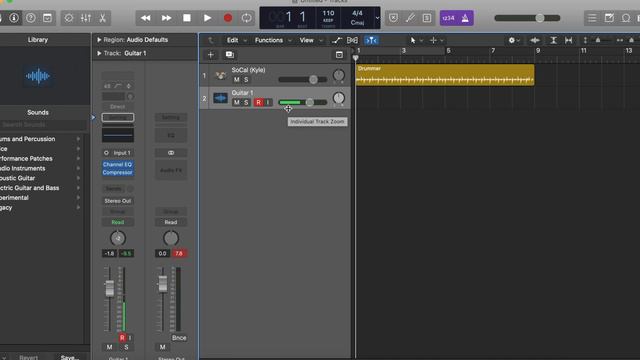Viewport: 640px width, 360px height.
Task: Toggle the 1234 Count-in button
Action: [448, 18]
